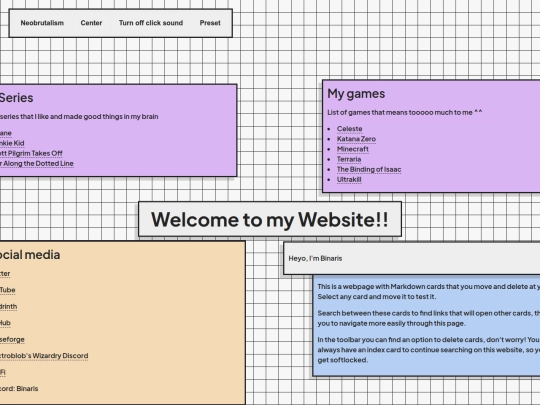This screenshot has width=540, height=405.
Task: Click the 'Select any card and move it' text
Action: coord(376,297)
